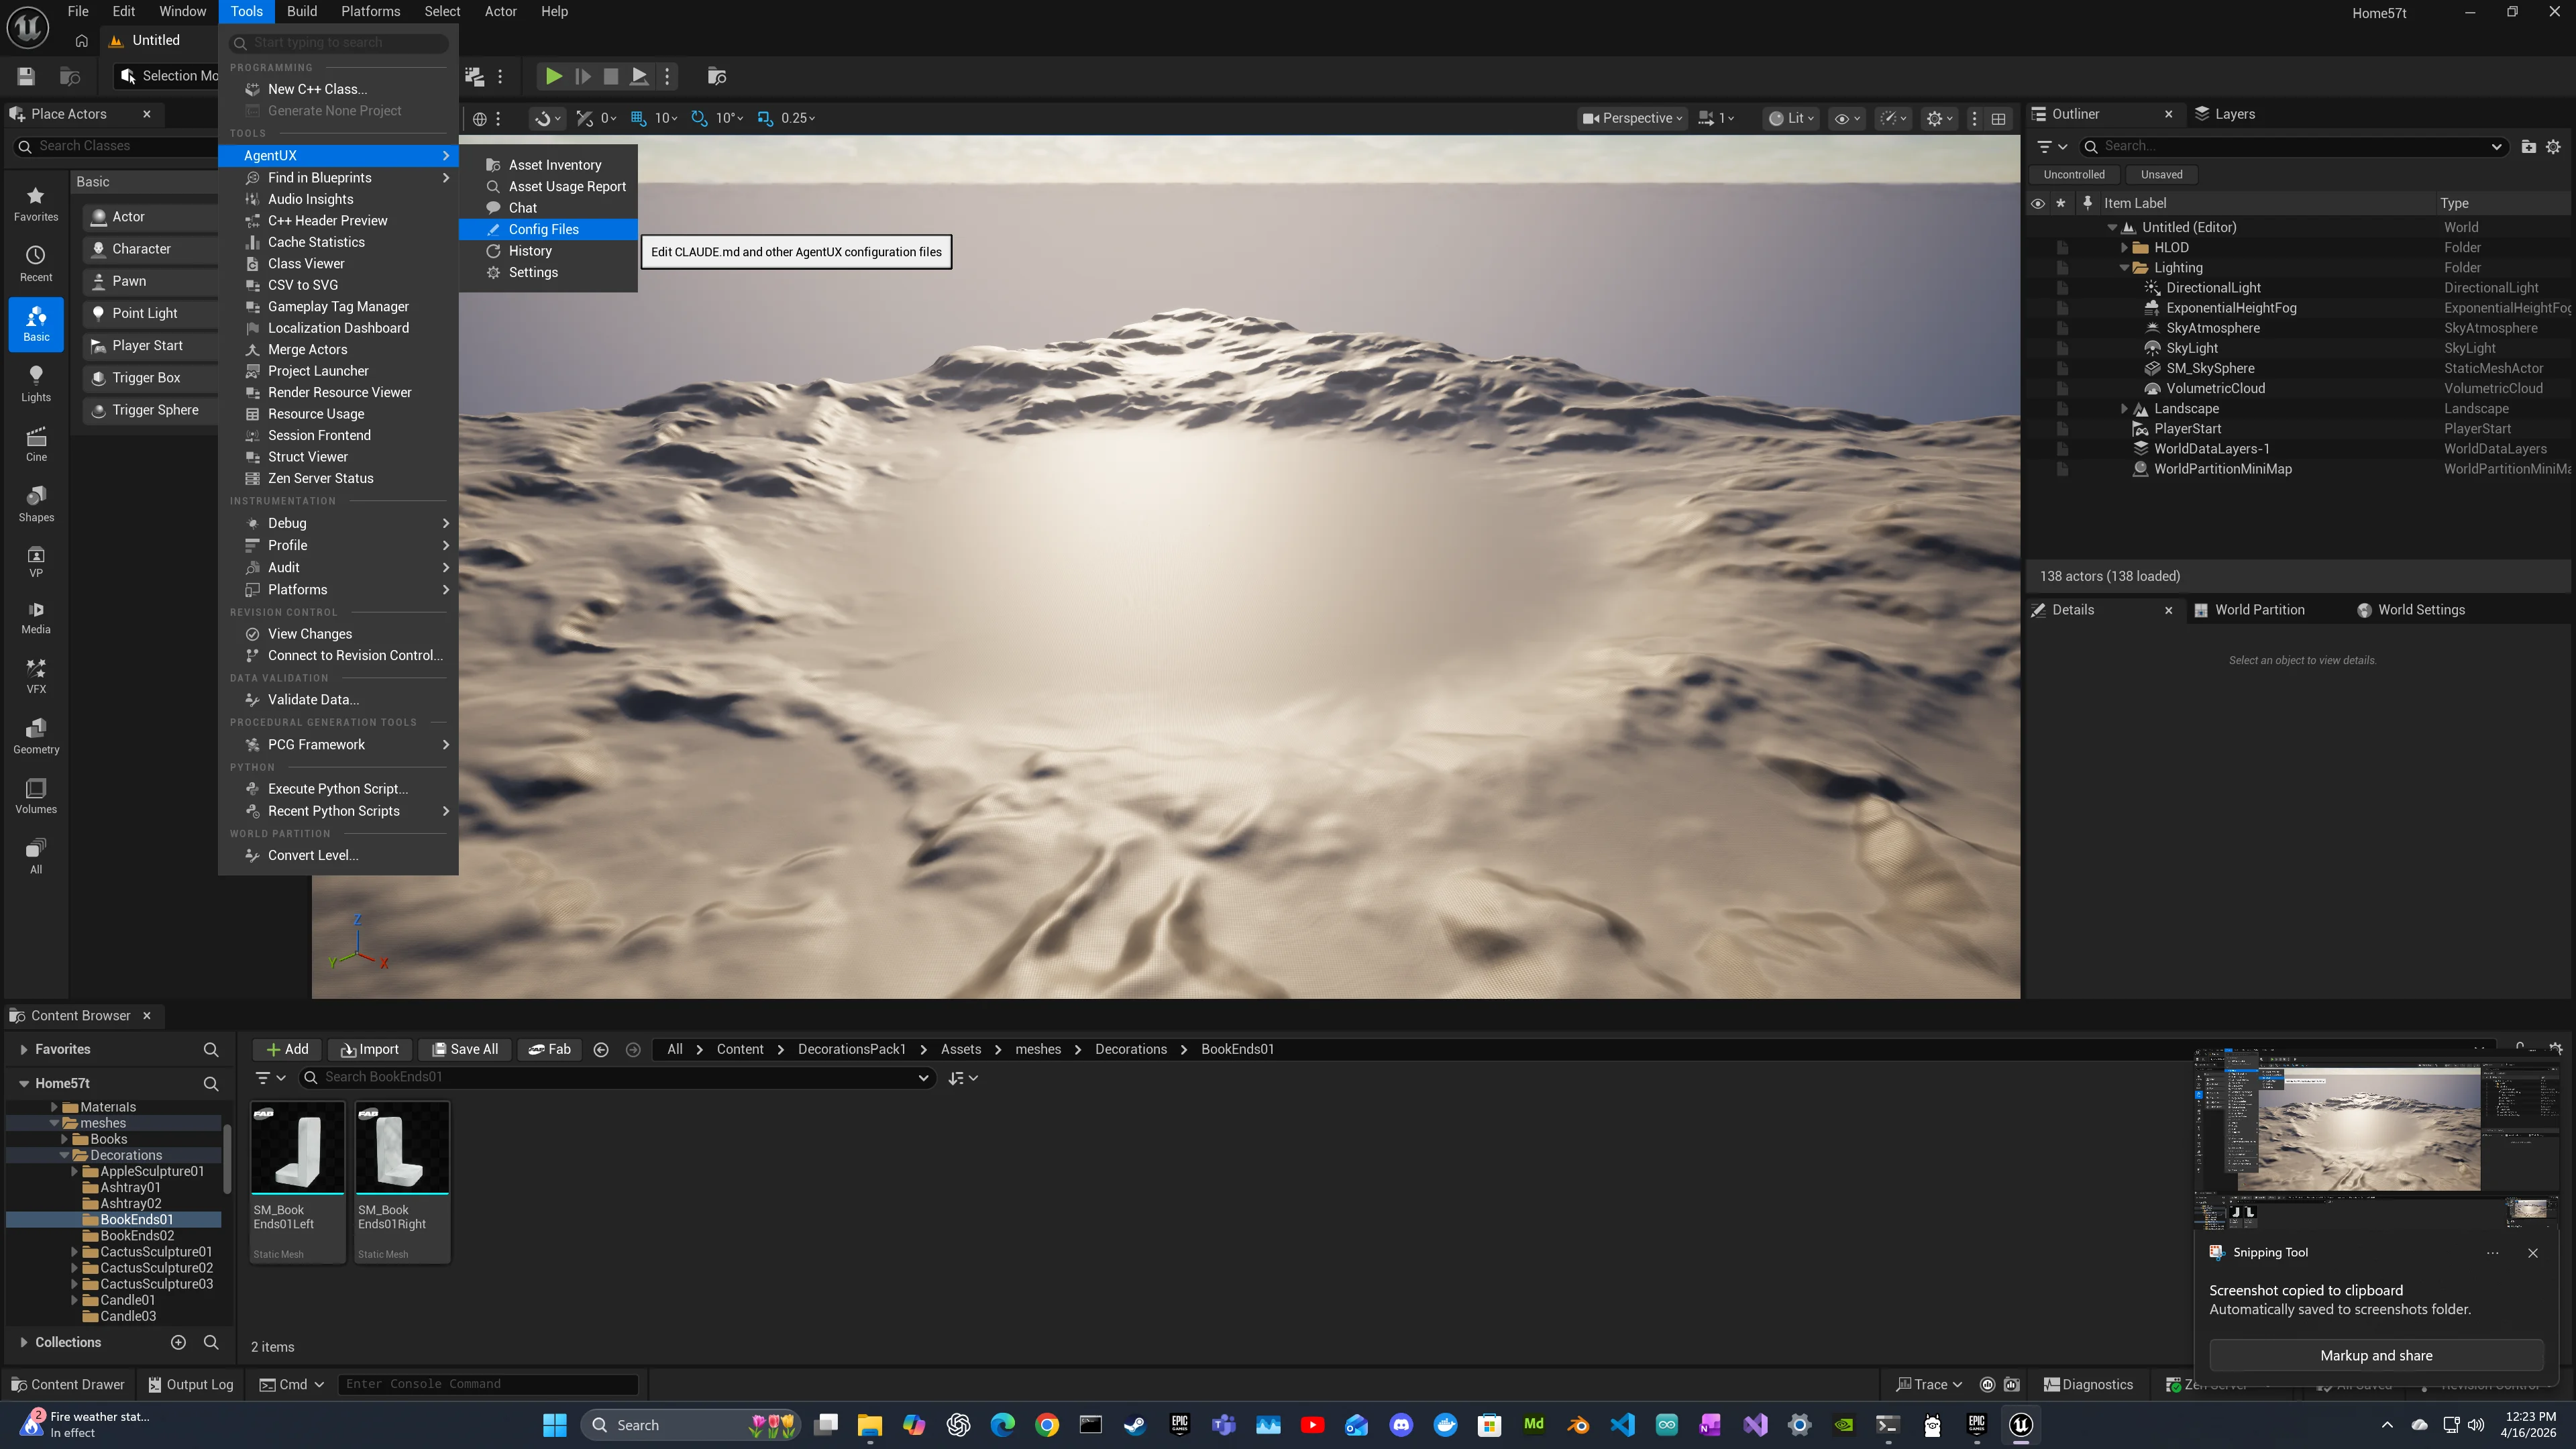Screen dimensions: 2576x1449
Task: Click the add collection plus icon
Action: pos(178,1342)
